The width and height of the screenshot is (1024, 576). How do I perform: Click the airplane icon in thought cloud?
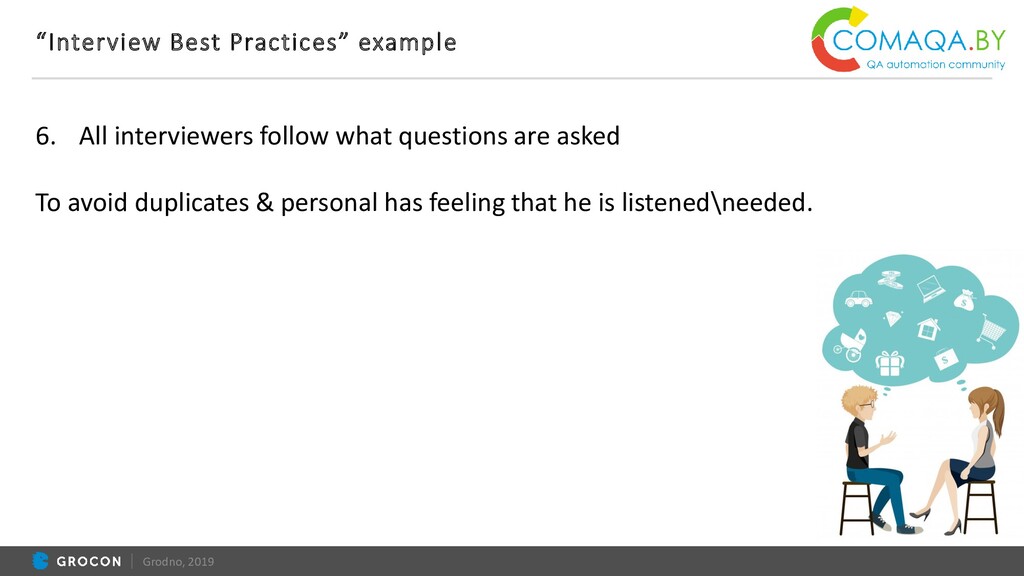click(890, 280)
